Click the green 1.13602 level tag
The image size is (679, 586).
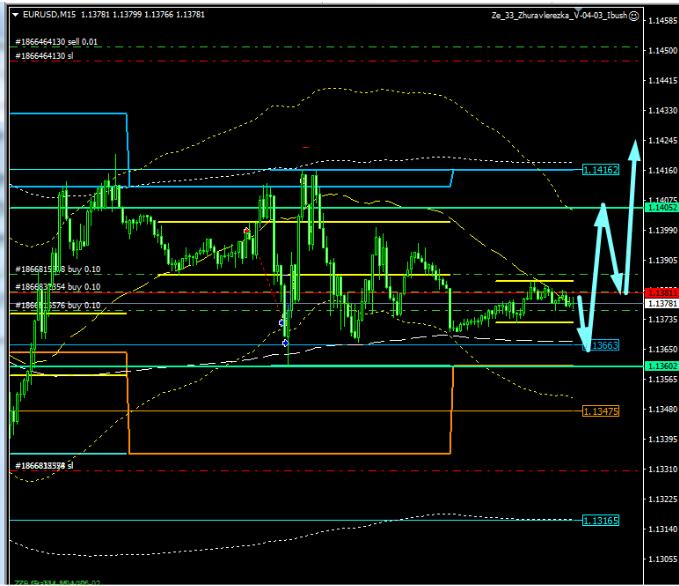point(662,366)
